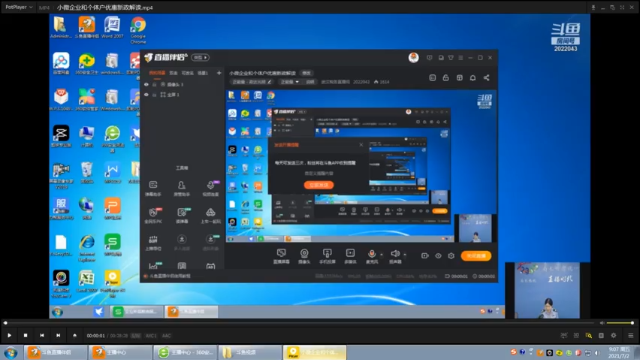Viewport: 640px width, 360px height.
Task: Adjust the yellow volume slider
Action: pos(620,323)
